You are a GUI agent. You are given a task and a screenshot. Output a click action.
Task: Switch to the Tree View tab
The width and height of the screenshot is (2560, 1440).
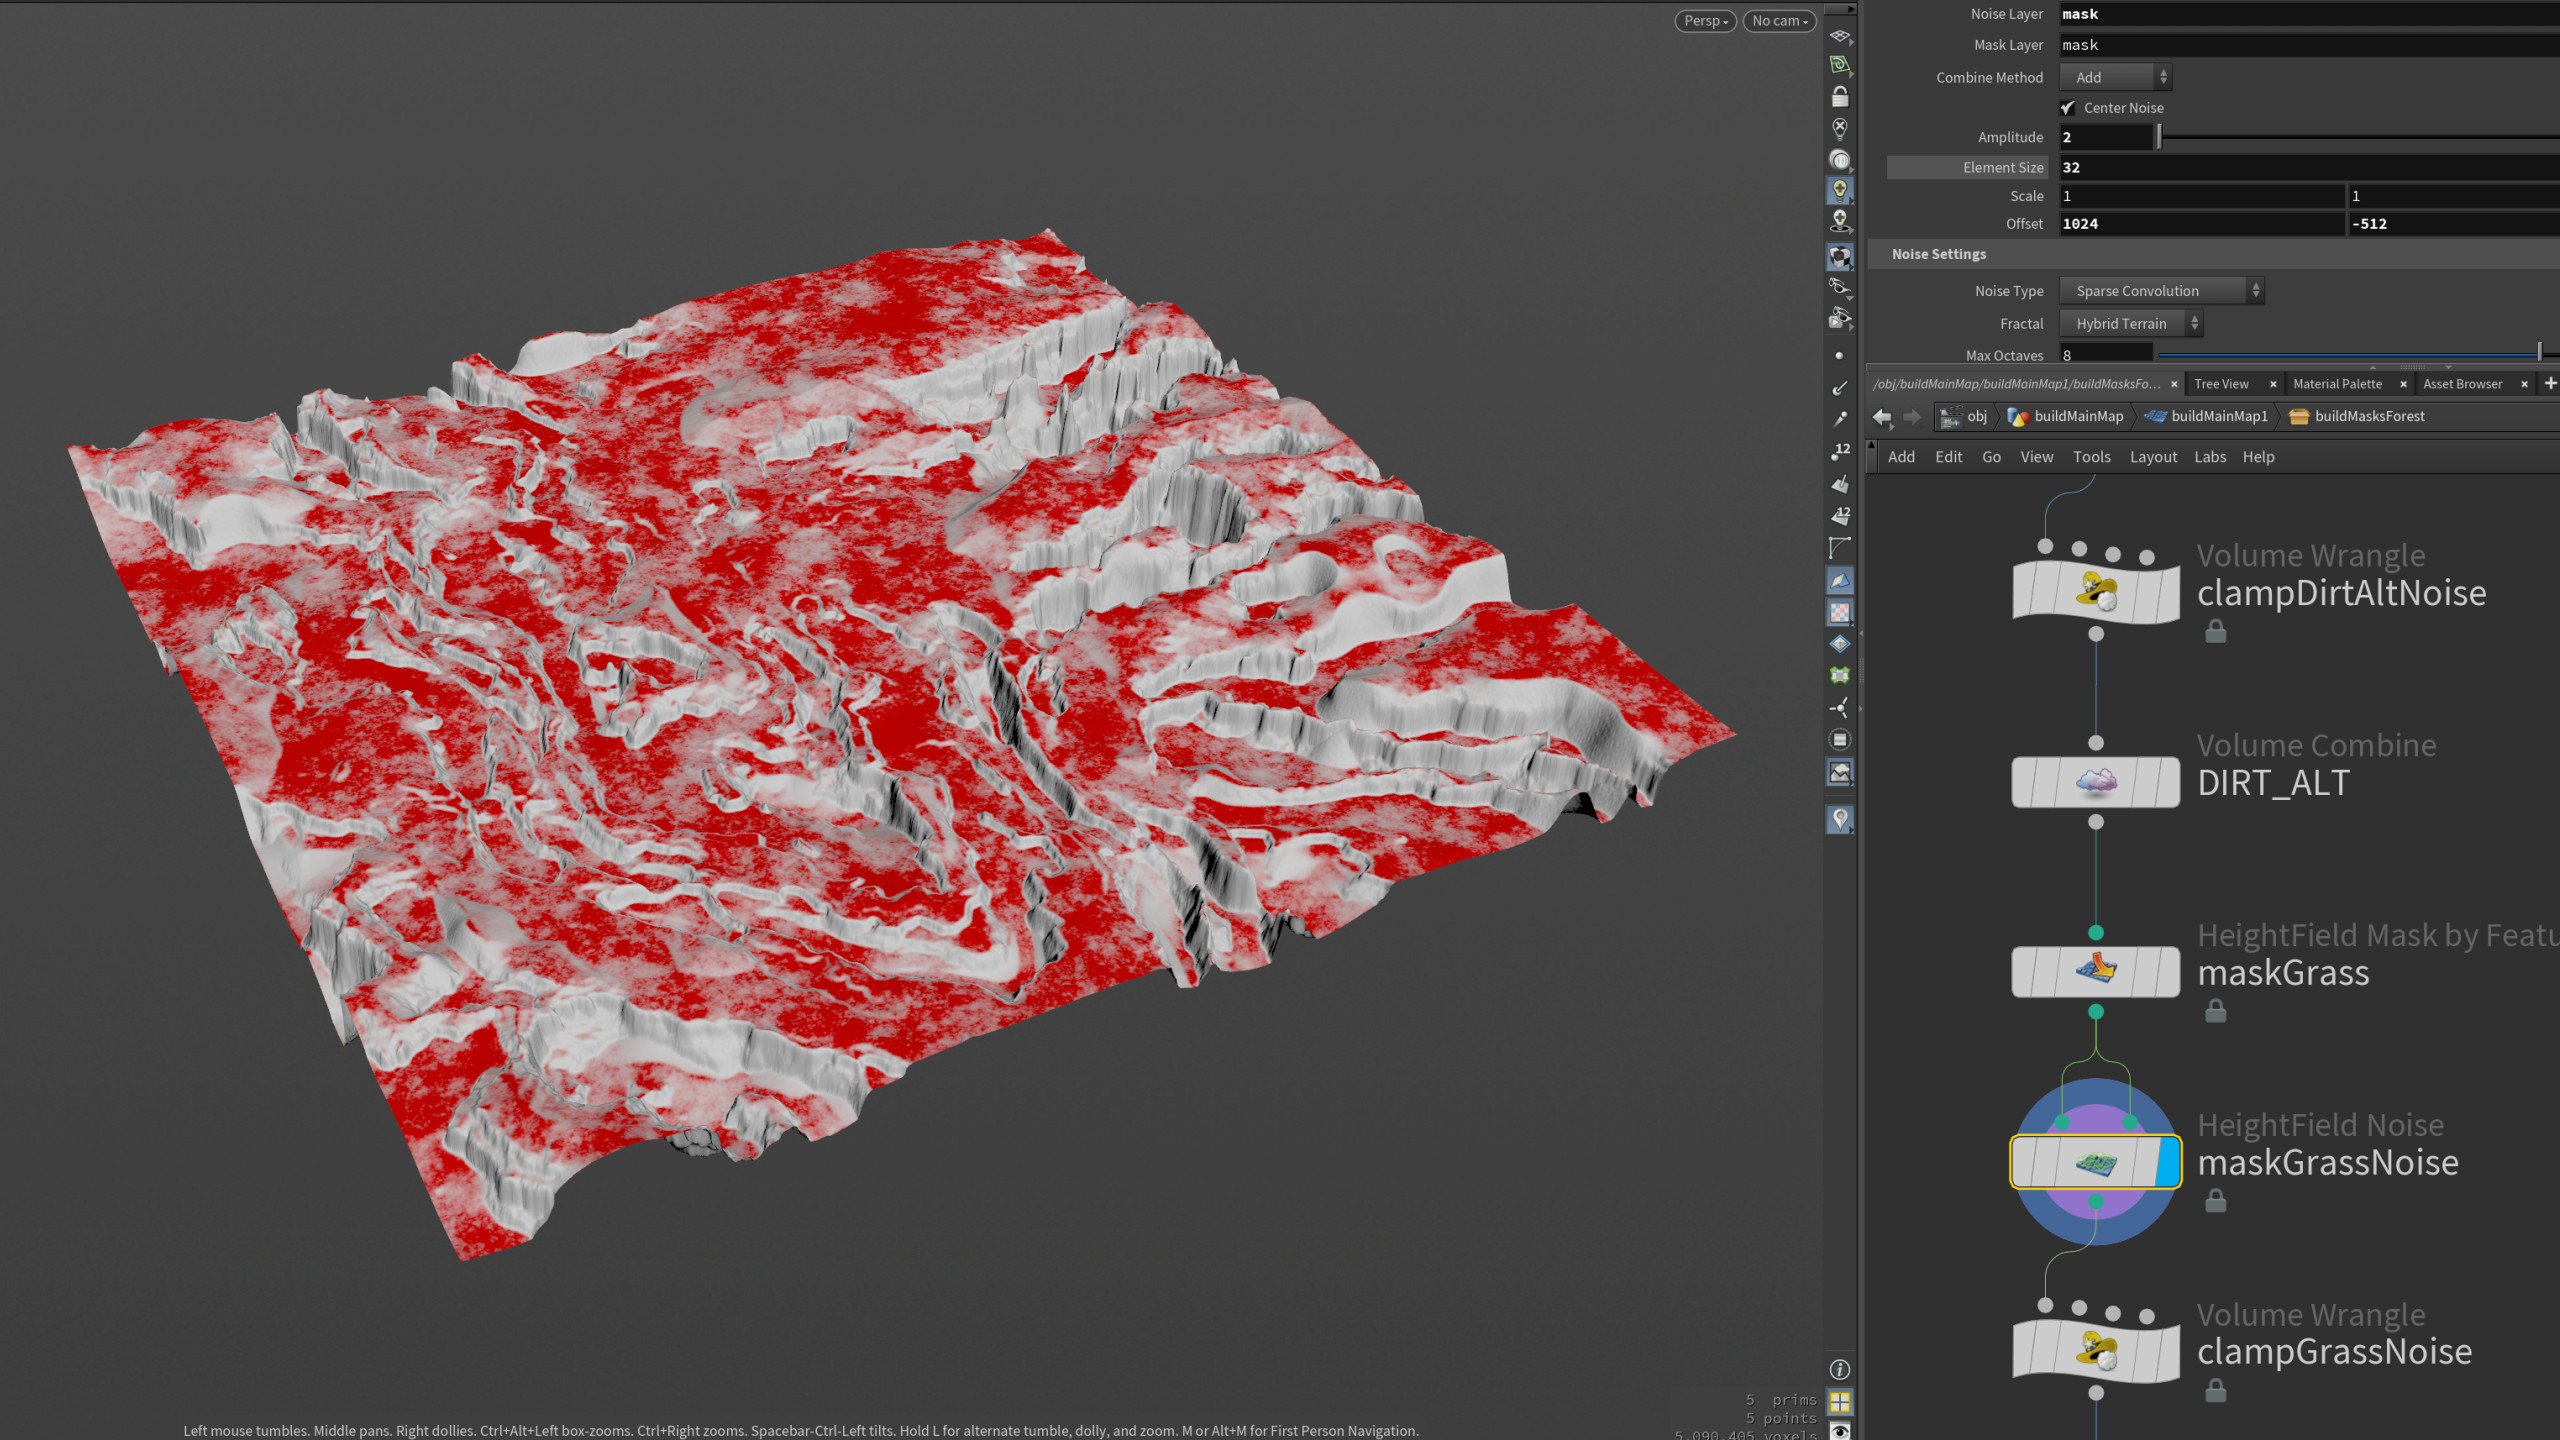2221,384
